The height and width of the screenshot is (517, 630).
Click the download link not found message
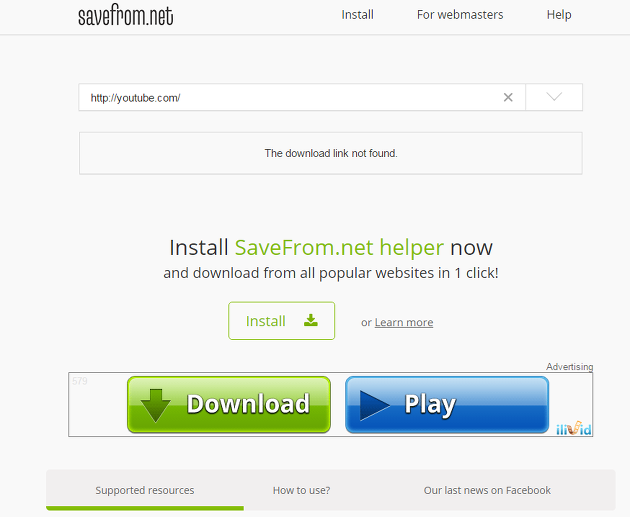coord(331,153)
